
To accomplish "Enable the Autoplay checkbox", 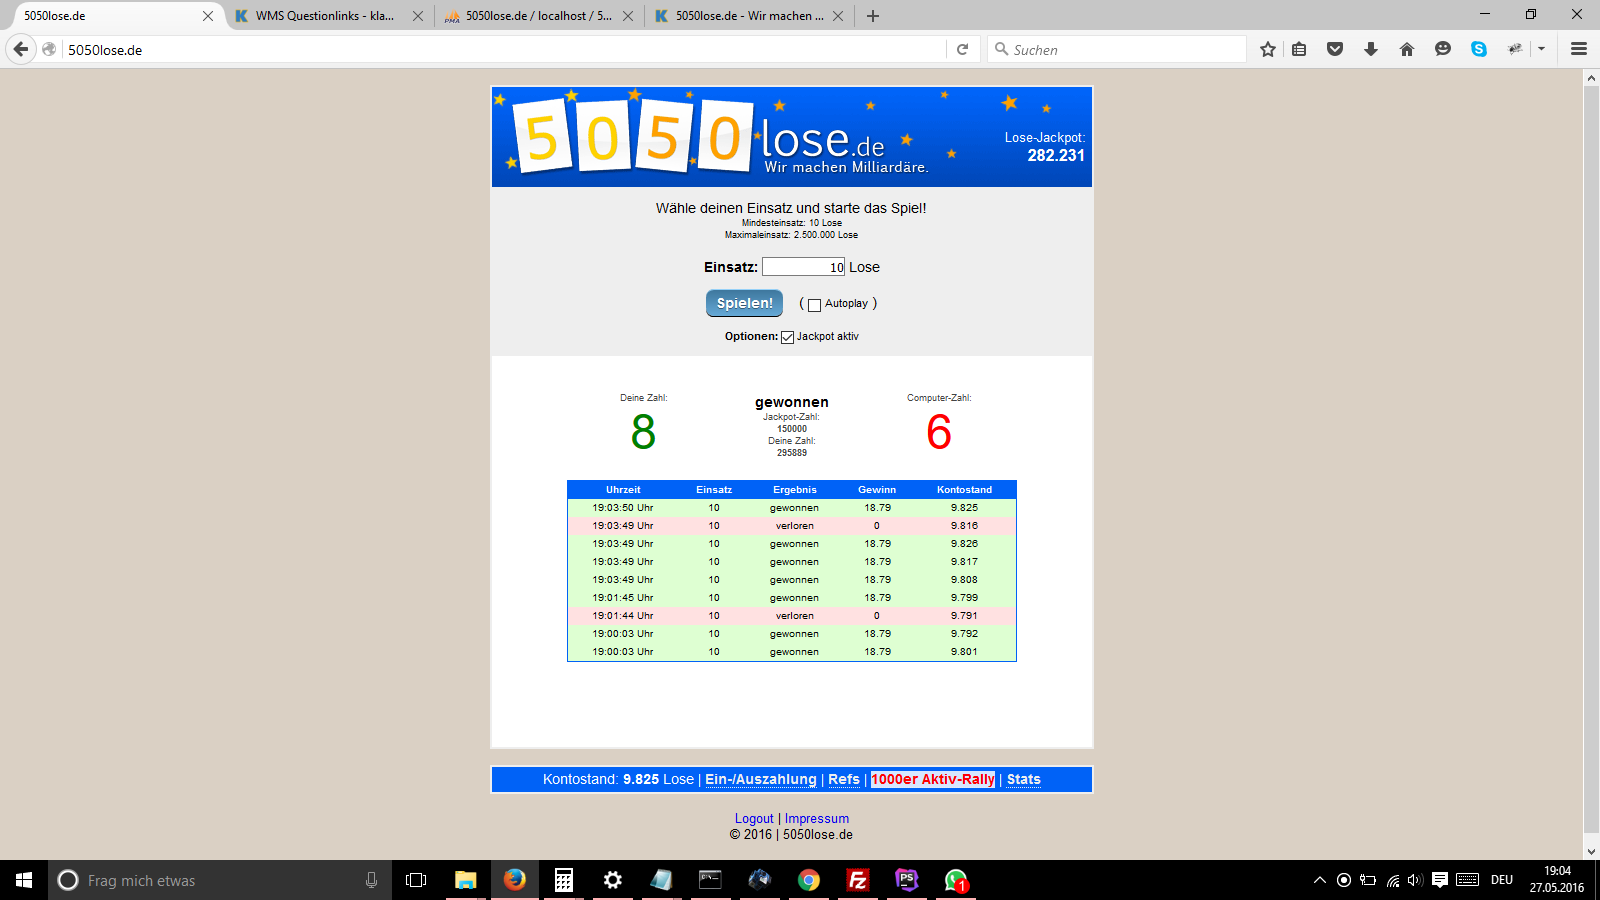I will 814,305.
